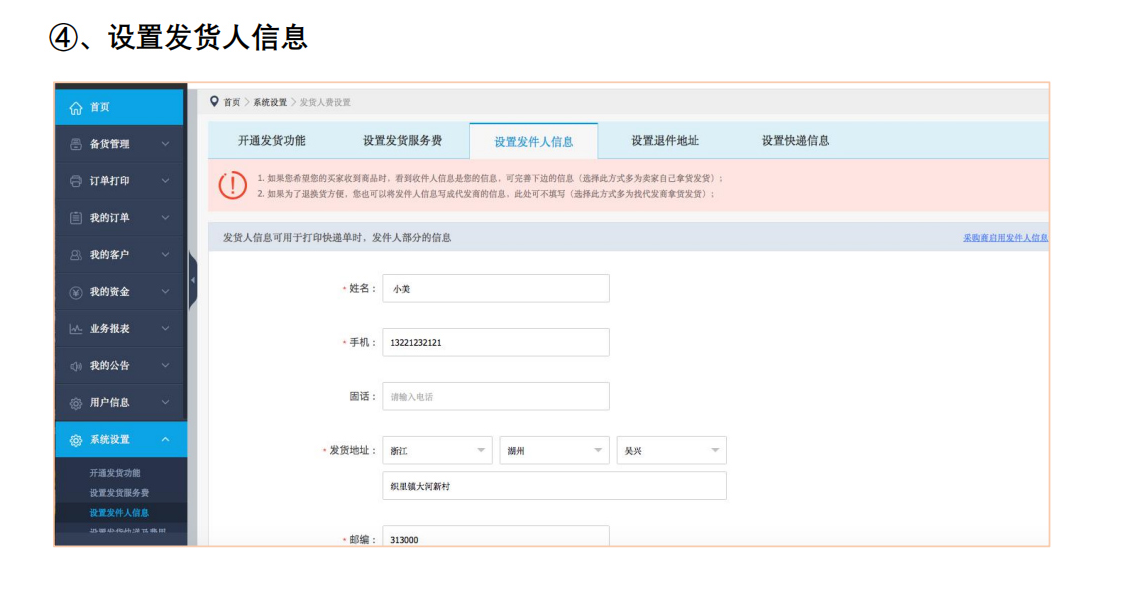Collapse the 系统设置 menu chevron

coord(165,440)
